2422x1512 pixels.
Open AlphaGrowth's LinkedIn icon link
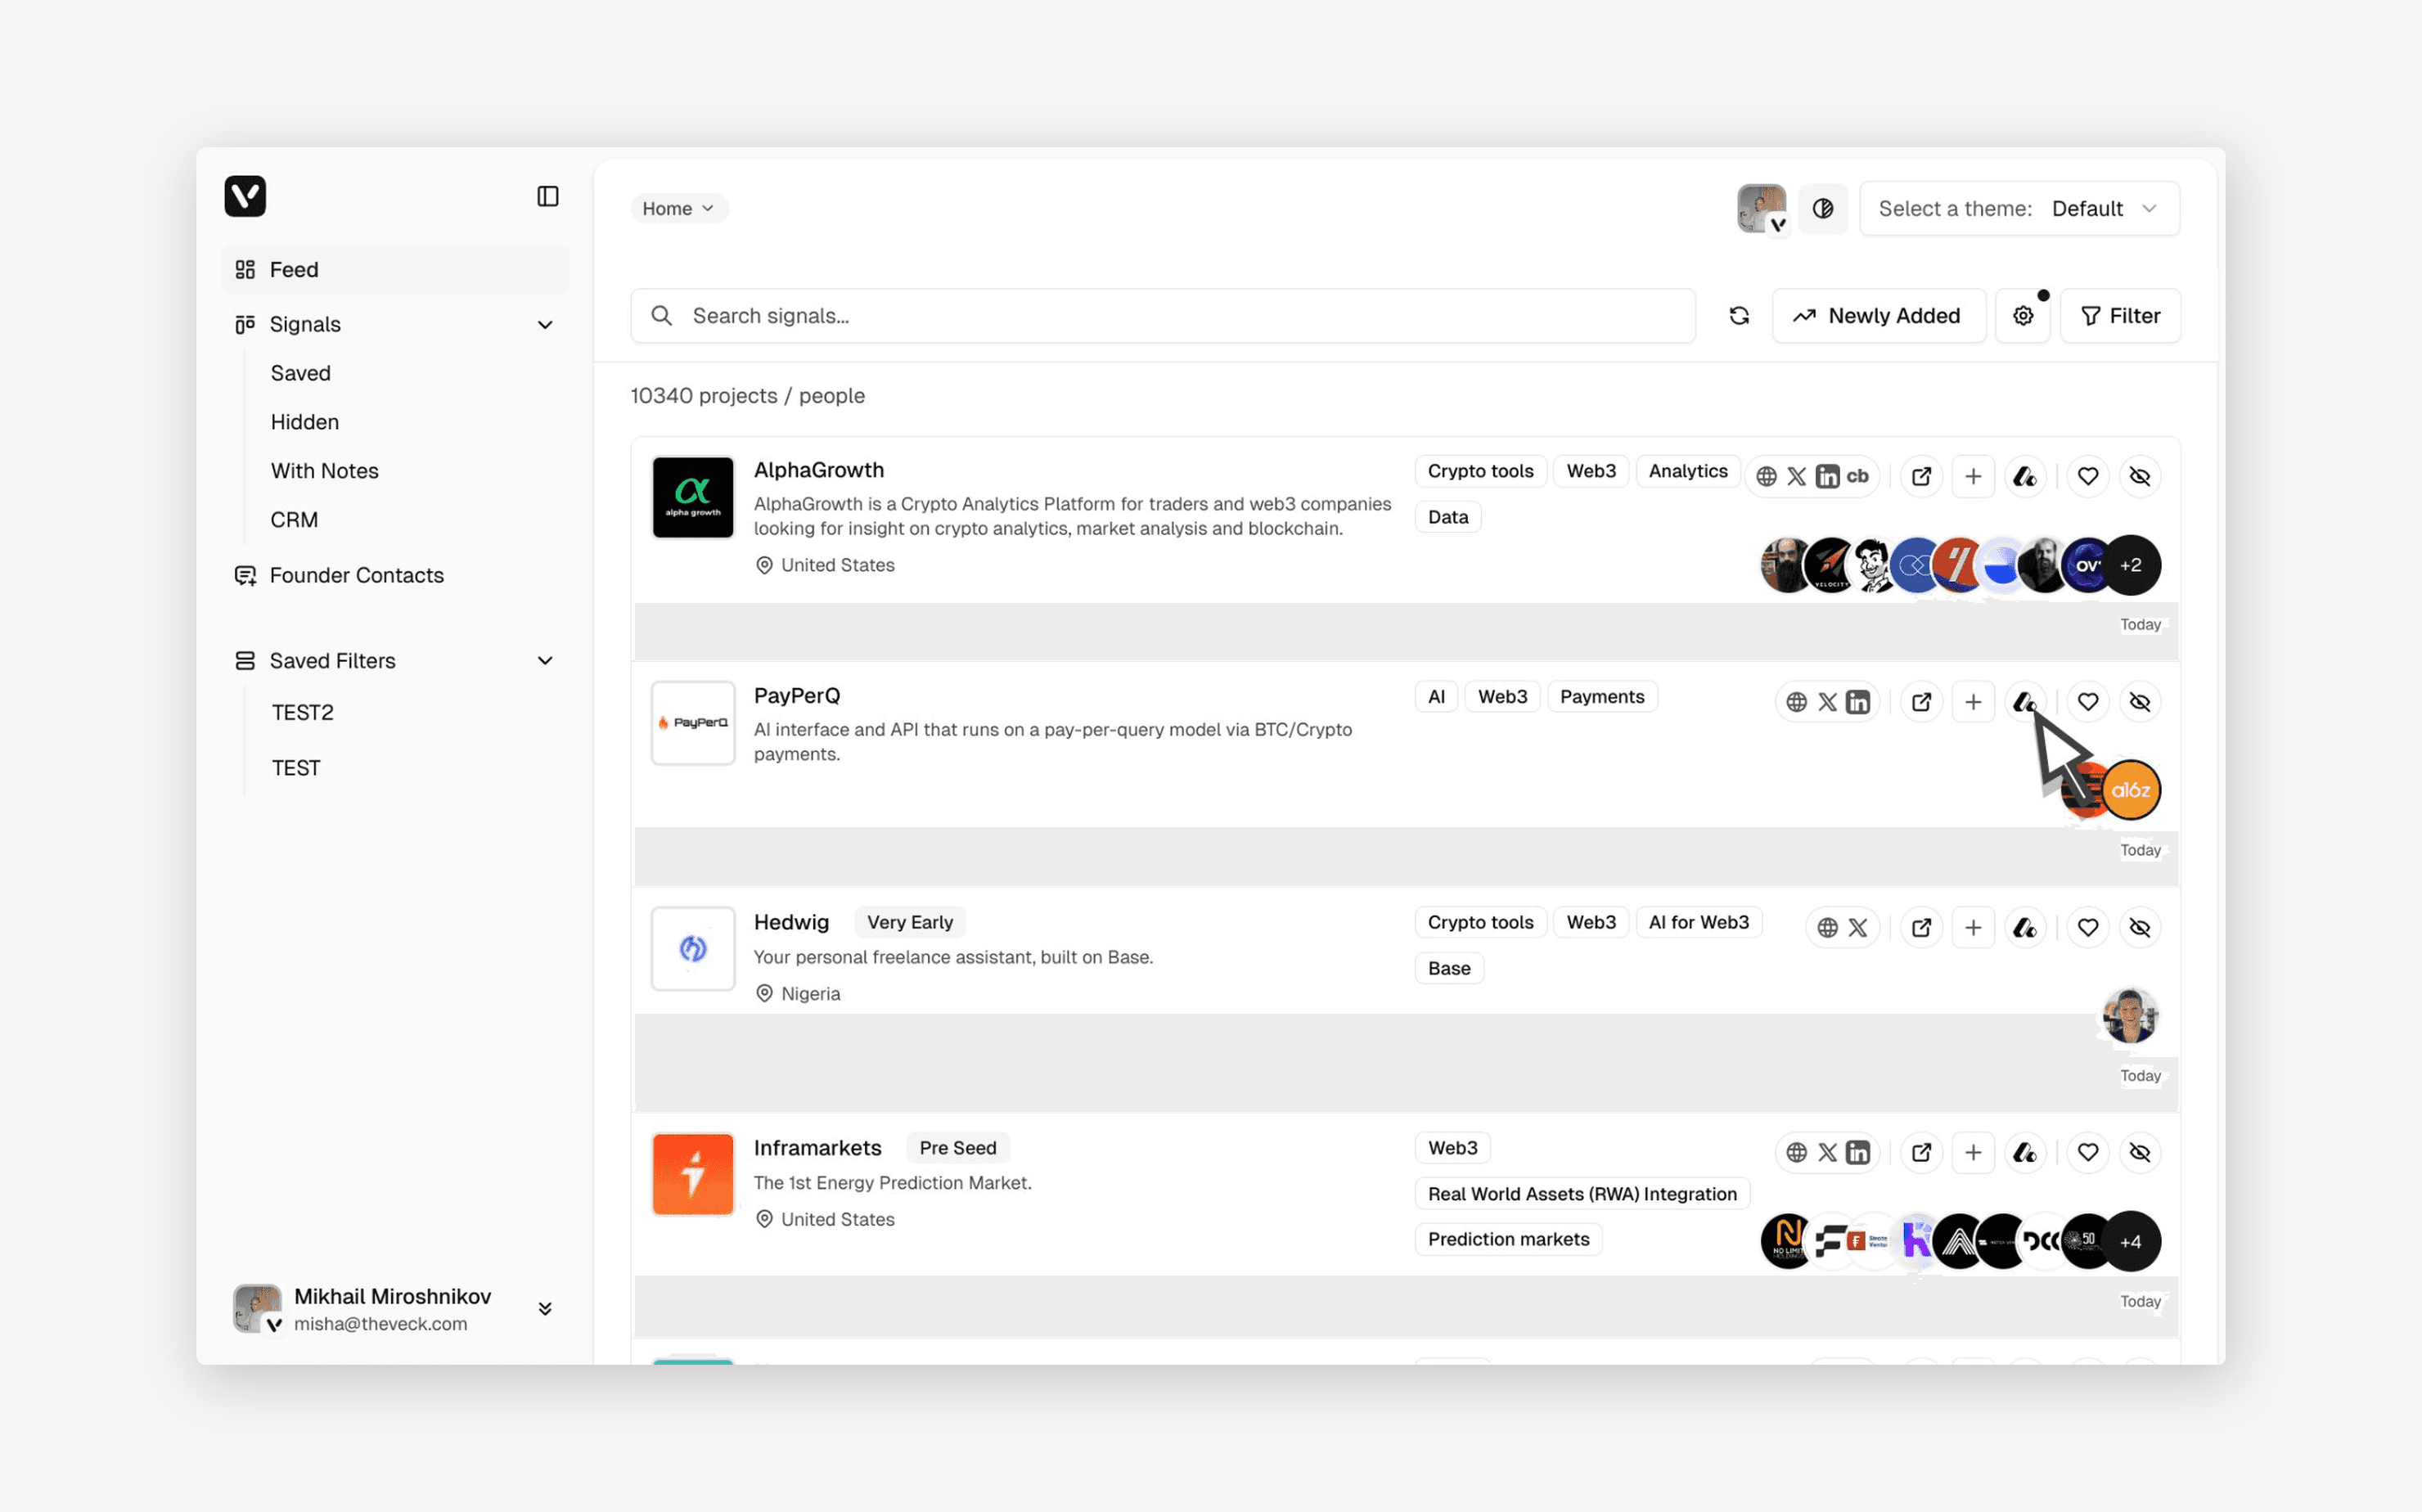pyautogui.click(x=1827, y=477)
